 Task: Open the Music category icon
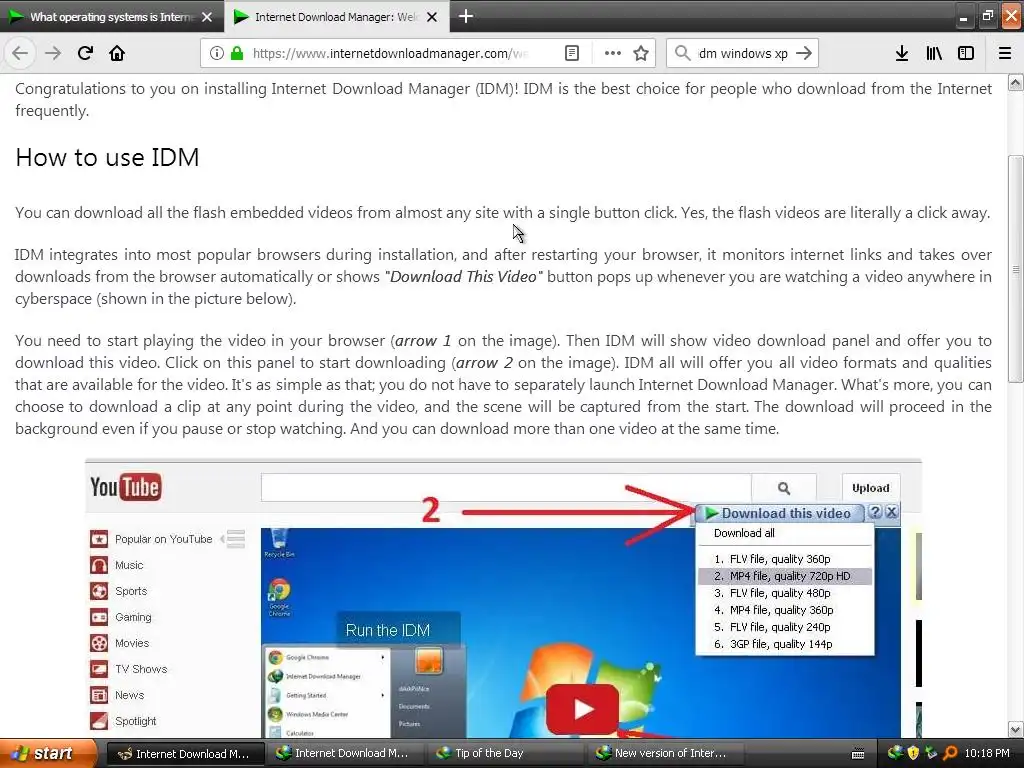click(x=99, y=565)
